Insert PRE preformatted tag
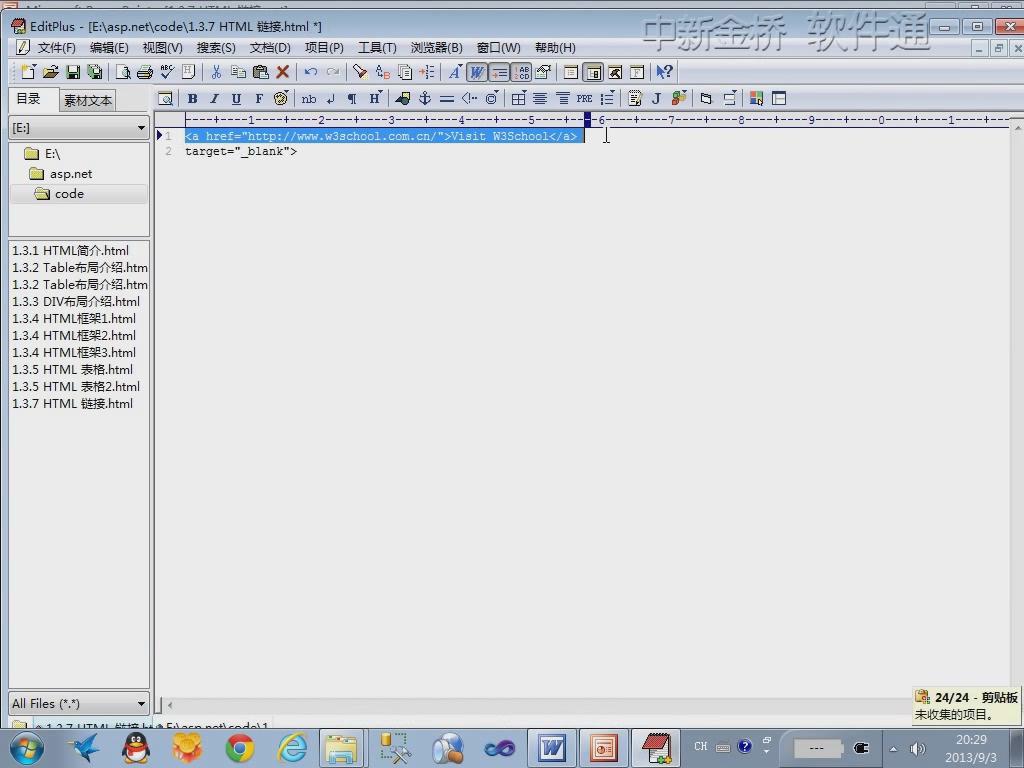 pyautogui.click(x=584, y=99)
